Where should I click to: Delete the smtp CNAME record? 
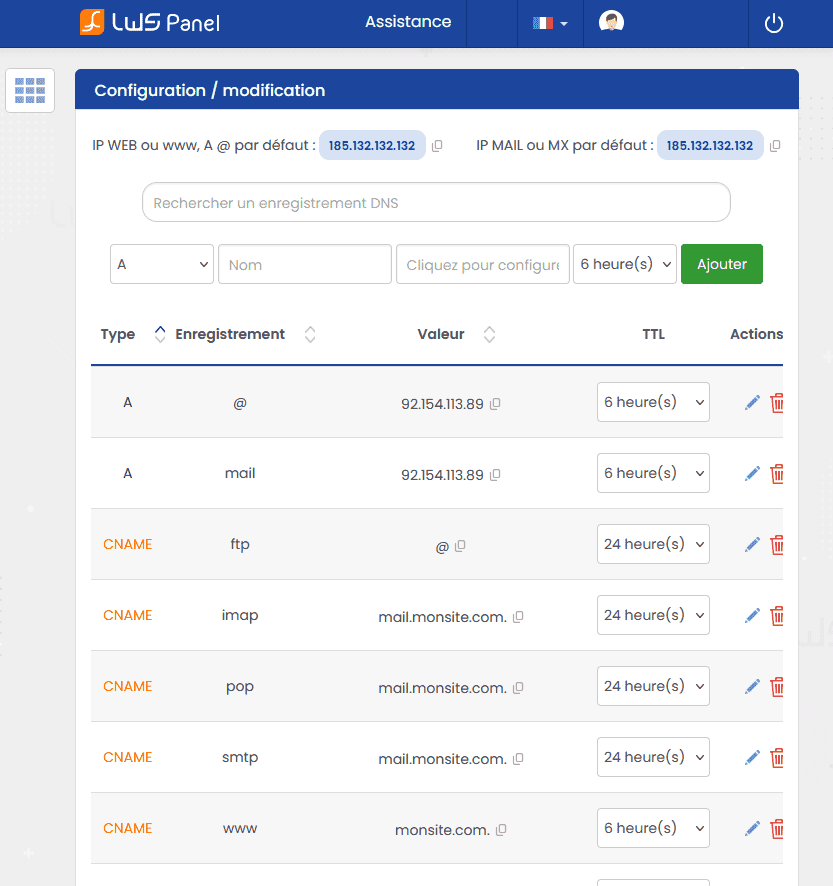(777, 758)
